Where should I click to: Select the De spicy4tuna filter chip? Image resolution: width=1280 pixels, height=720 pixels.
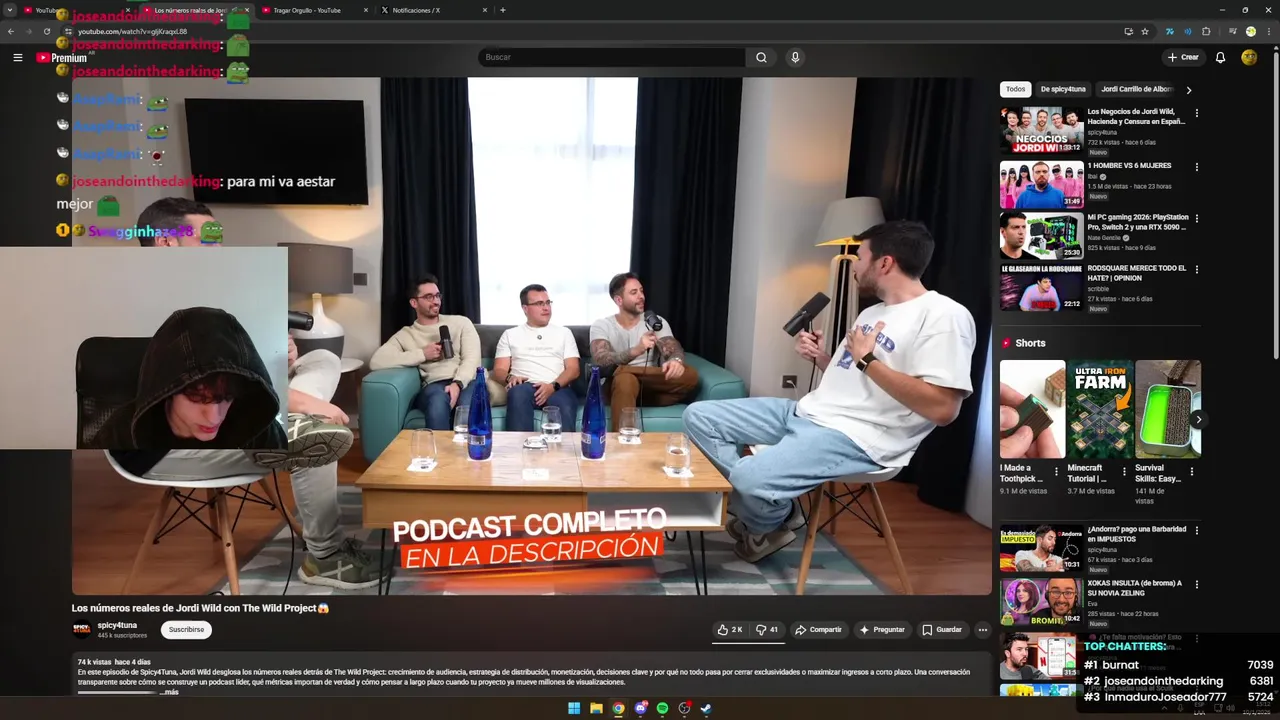[1063, 89]
